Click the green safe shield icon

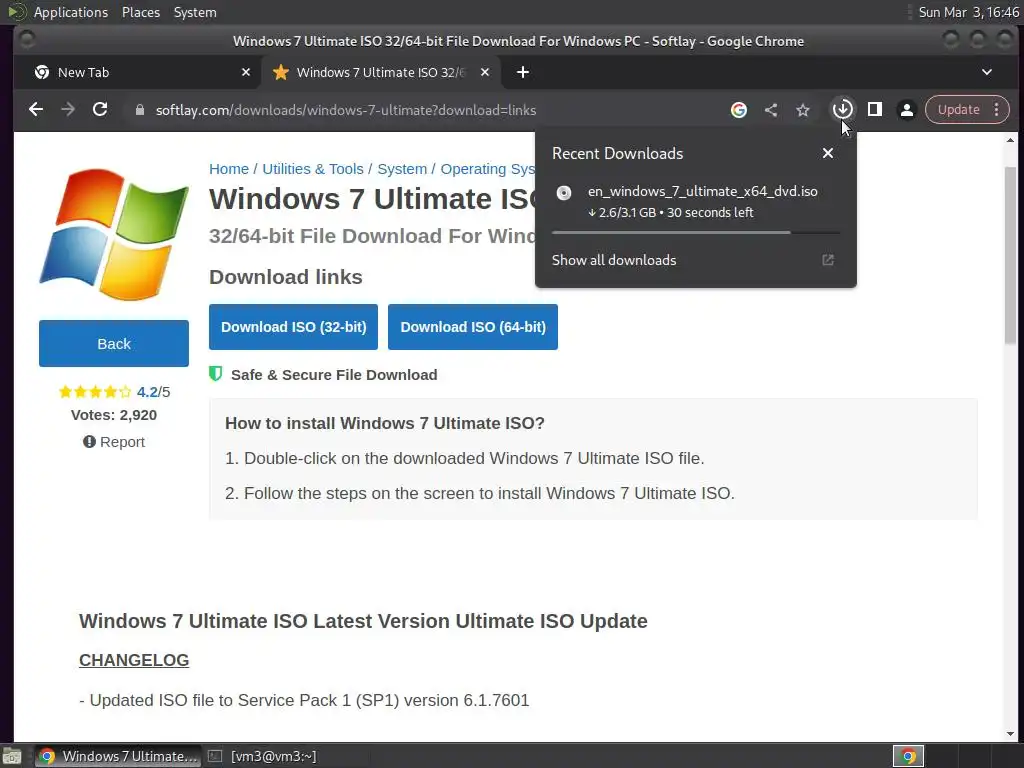click(216, 374)
